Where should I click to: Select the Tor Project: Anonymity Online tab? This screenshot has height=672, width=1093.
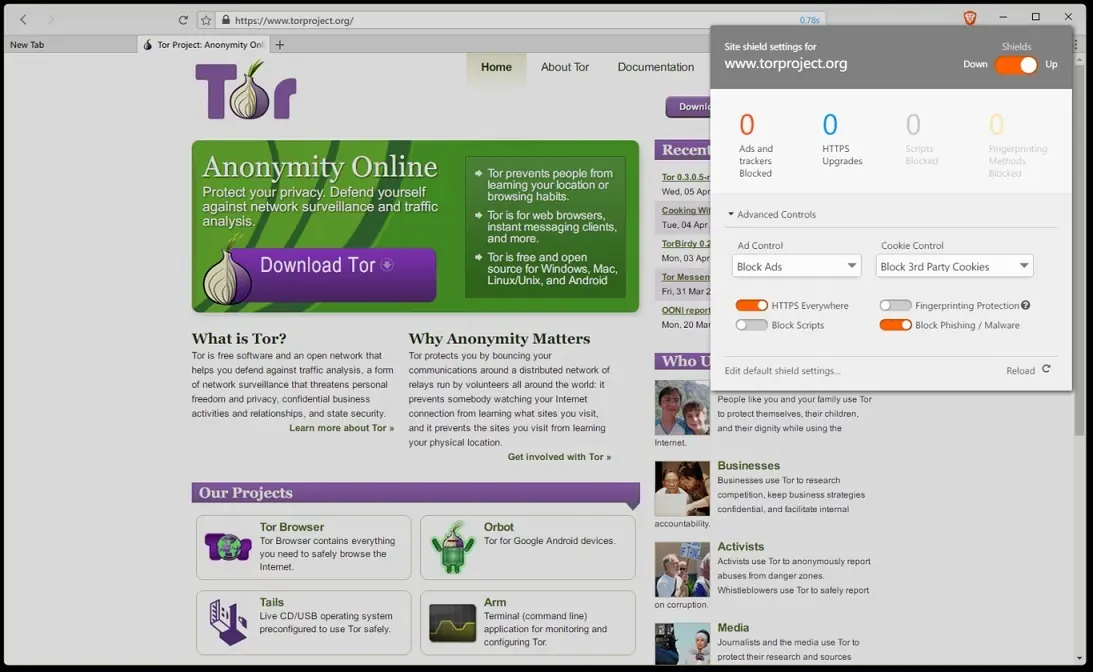click(x=202, y=45)
